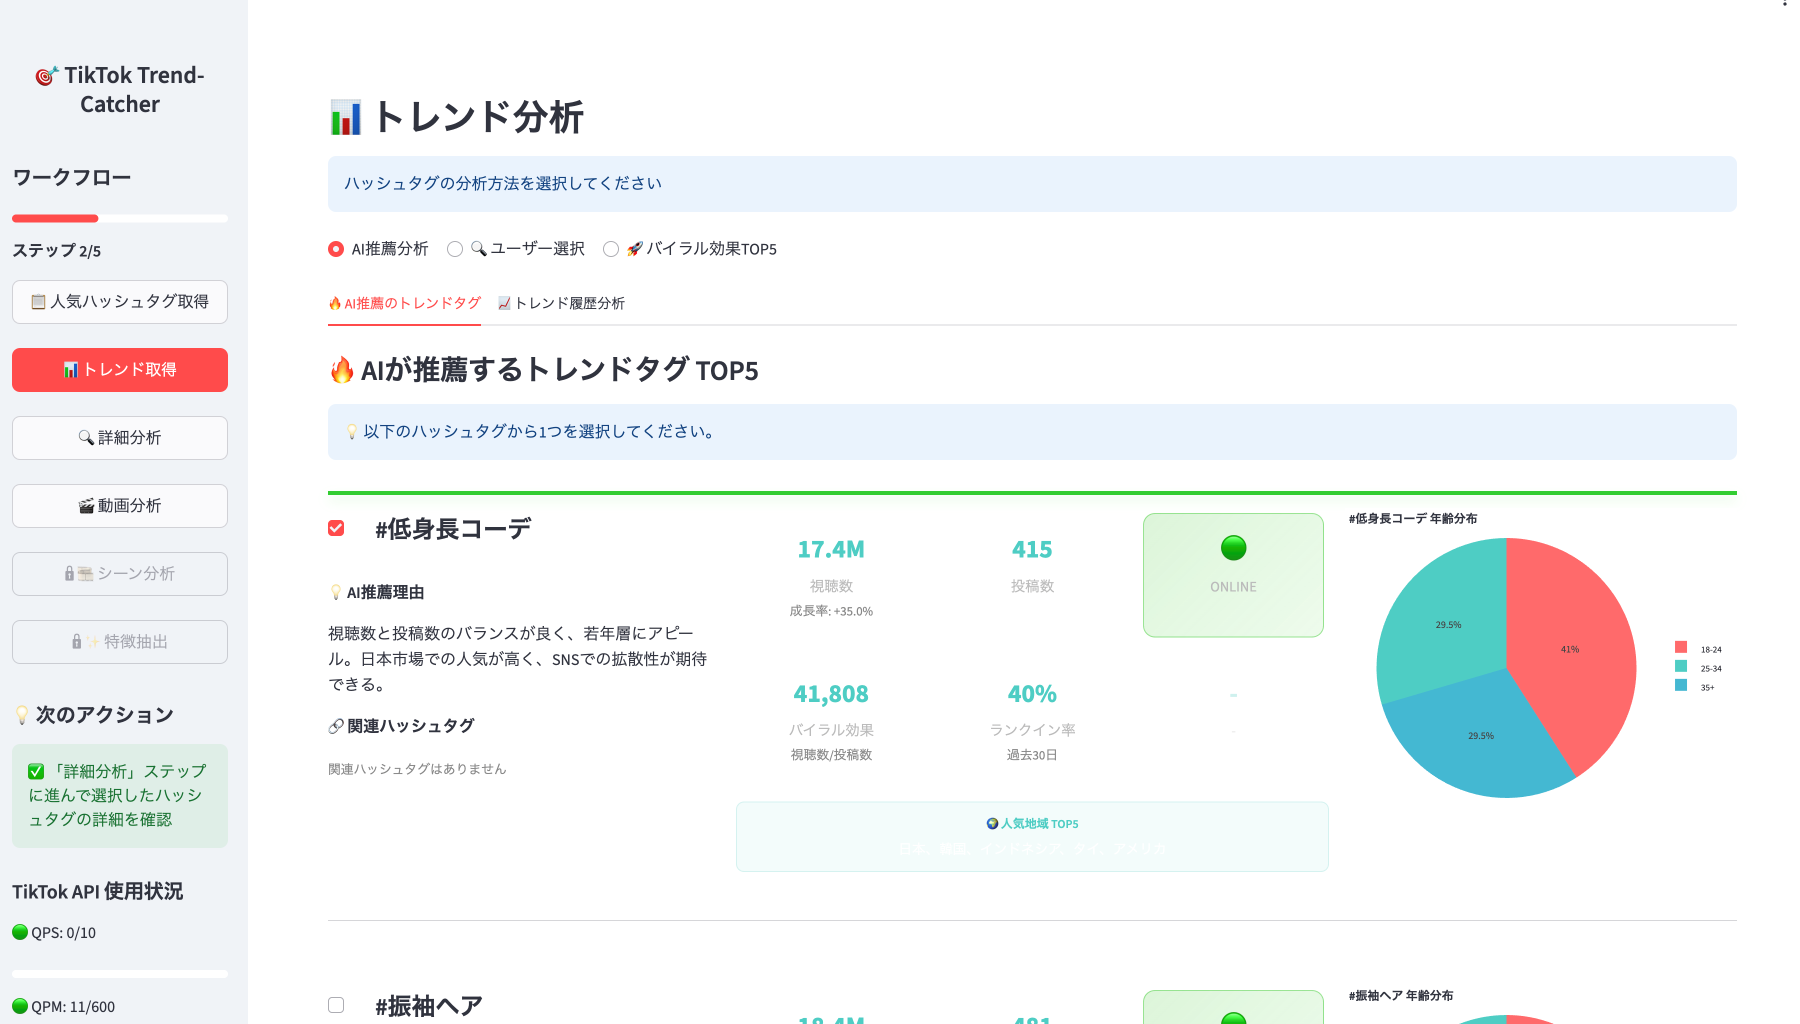Check the #振袖ヘア checkbox

pos(336,1004)
